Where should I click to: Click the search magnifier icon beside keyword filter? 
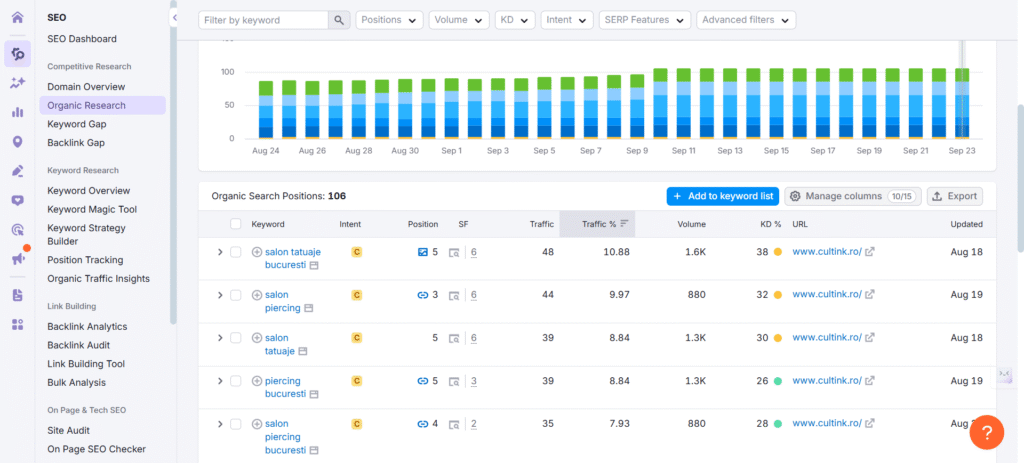(340, 20)
